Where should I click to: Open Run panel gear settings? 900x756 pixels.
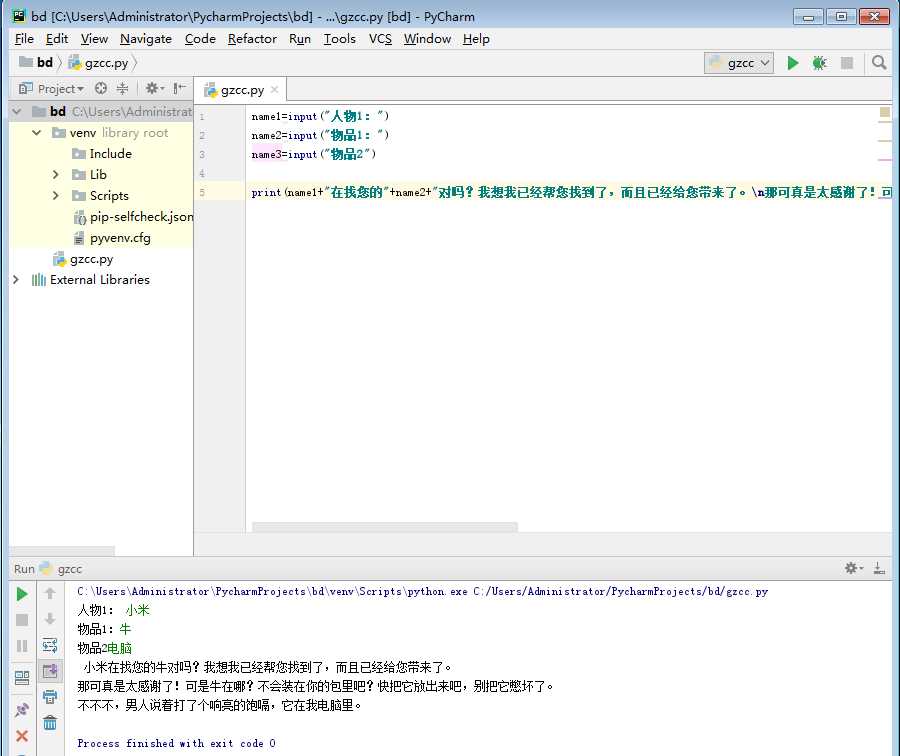[854, 568]
